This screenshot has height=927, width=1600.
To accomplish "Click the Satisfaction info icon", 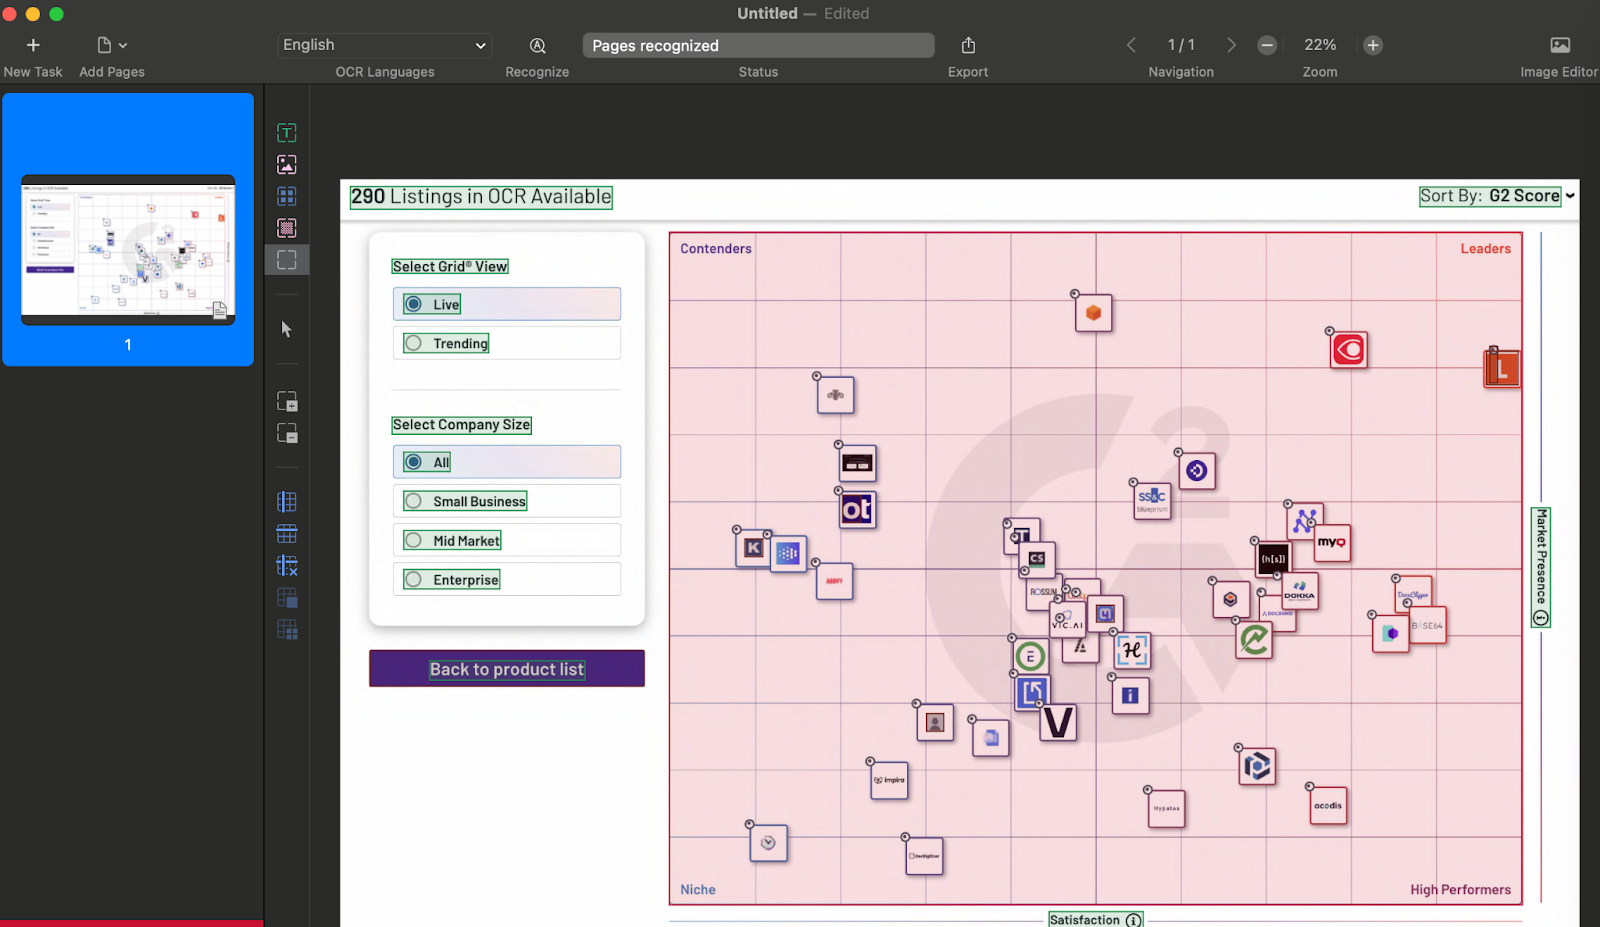I will (x=1133, y=920).
